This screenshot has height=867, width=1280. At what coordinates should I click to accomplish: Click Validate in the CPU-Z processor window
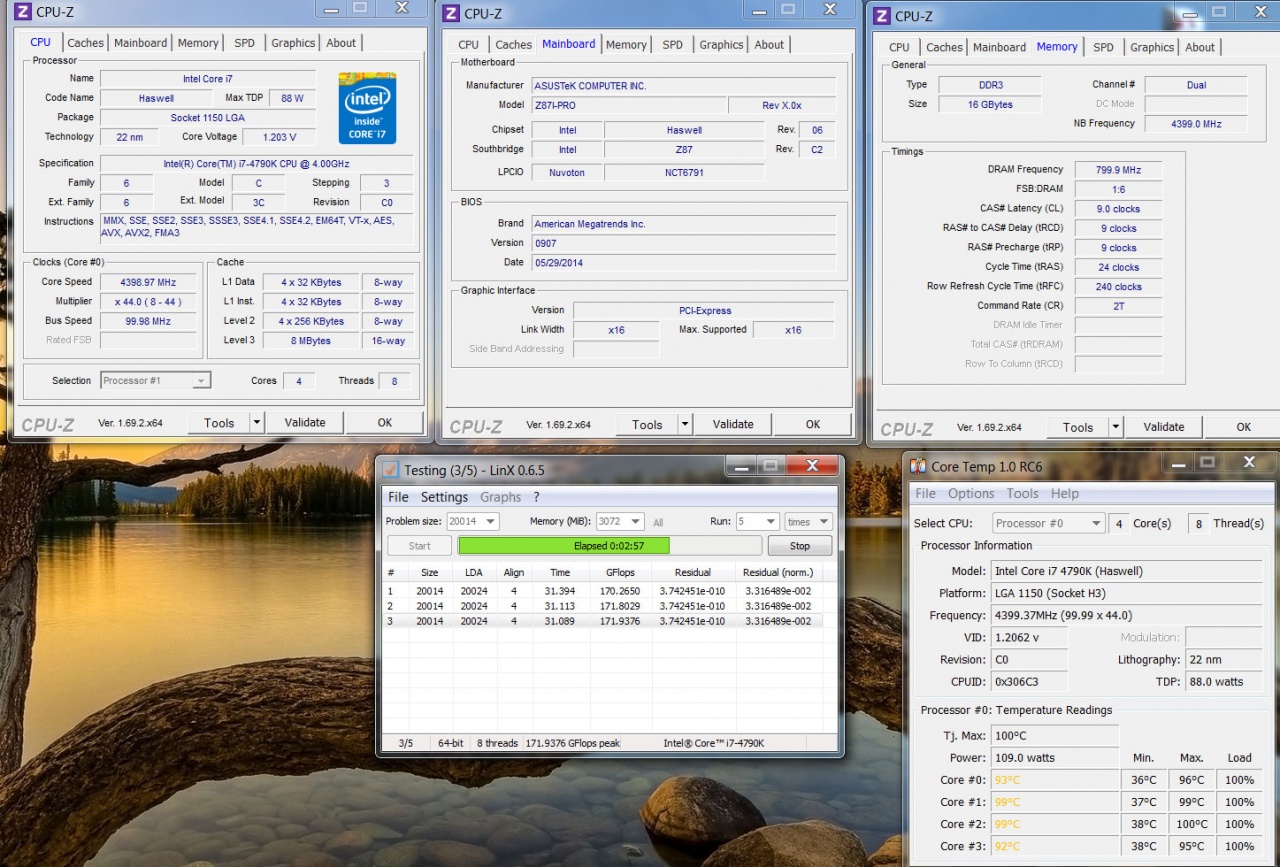305,423
